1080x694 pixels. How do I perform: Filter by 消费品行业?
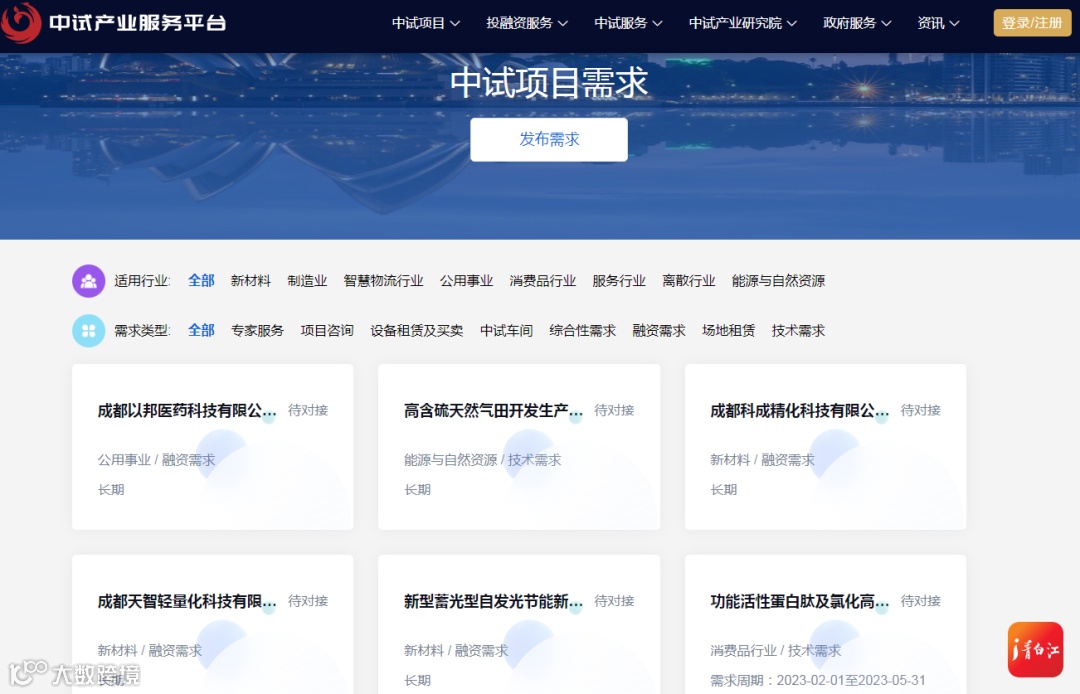point(543,281)
